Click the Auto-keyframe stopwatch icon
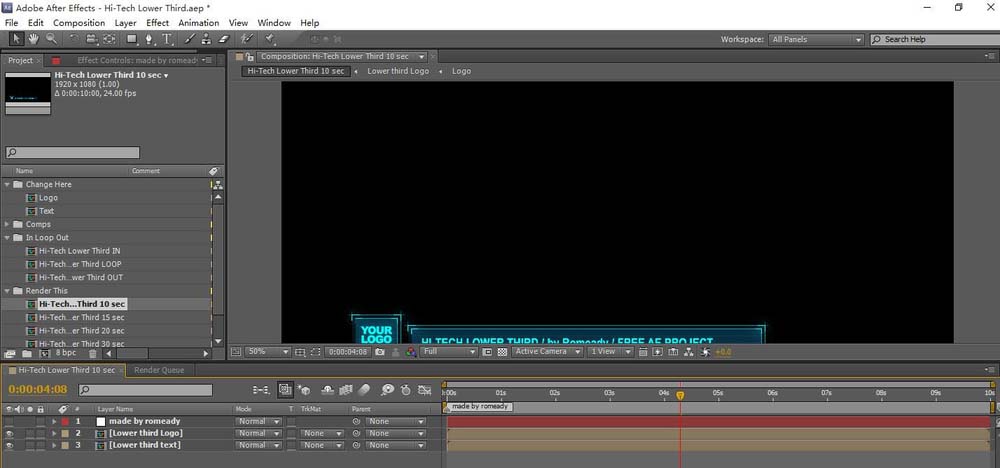 (x=405, y=390)
